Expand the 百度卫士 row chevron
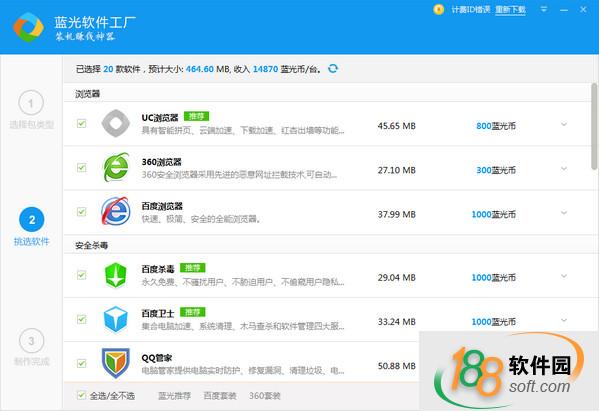The width and height of the screenshot is (599, 411). point(564,320)
